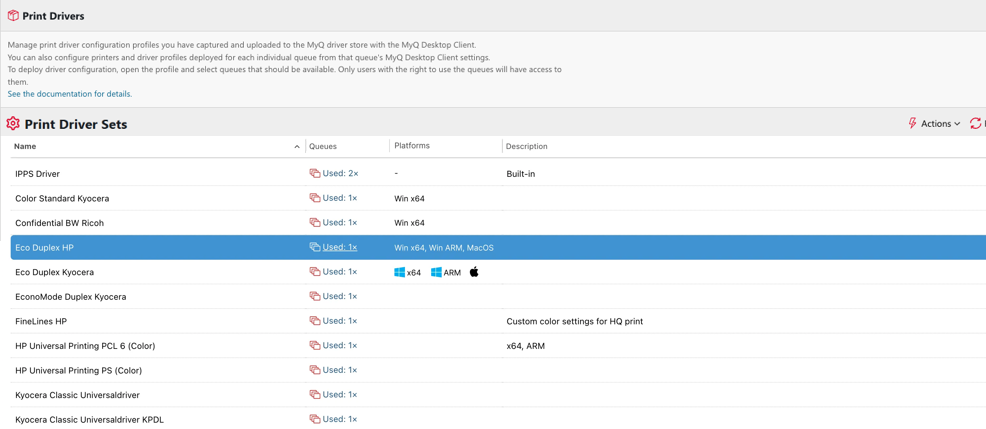Click the queue icon for IPPS Driver
This screenshot has width=986, height=429.
[x=315, y=174]
